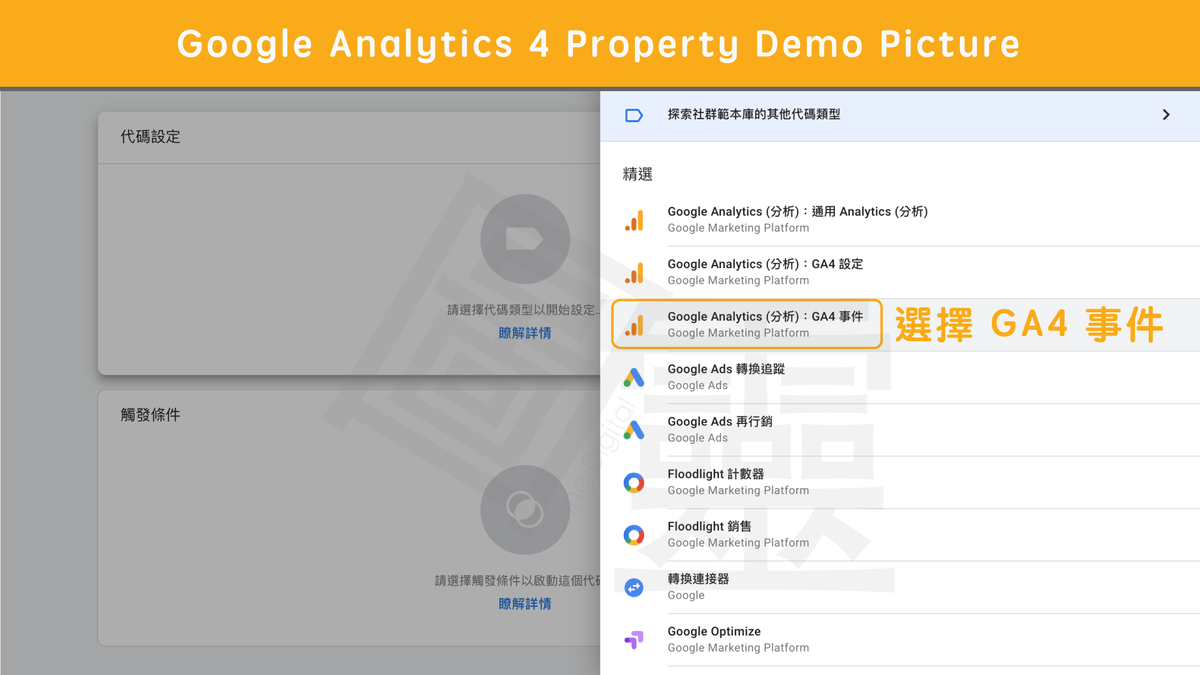The height and width of the screenshot is (675, 1200).
Task: Click the 轉換連接器 blue arrows icon
Action: click(x=634, y=588)
